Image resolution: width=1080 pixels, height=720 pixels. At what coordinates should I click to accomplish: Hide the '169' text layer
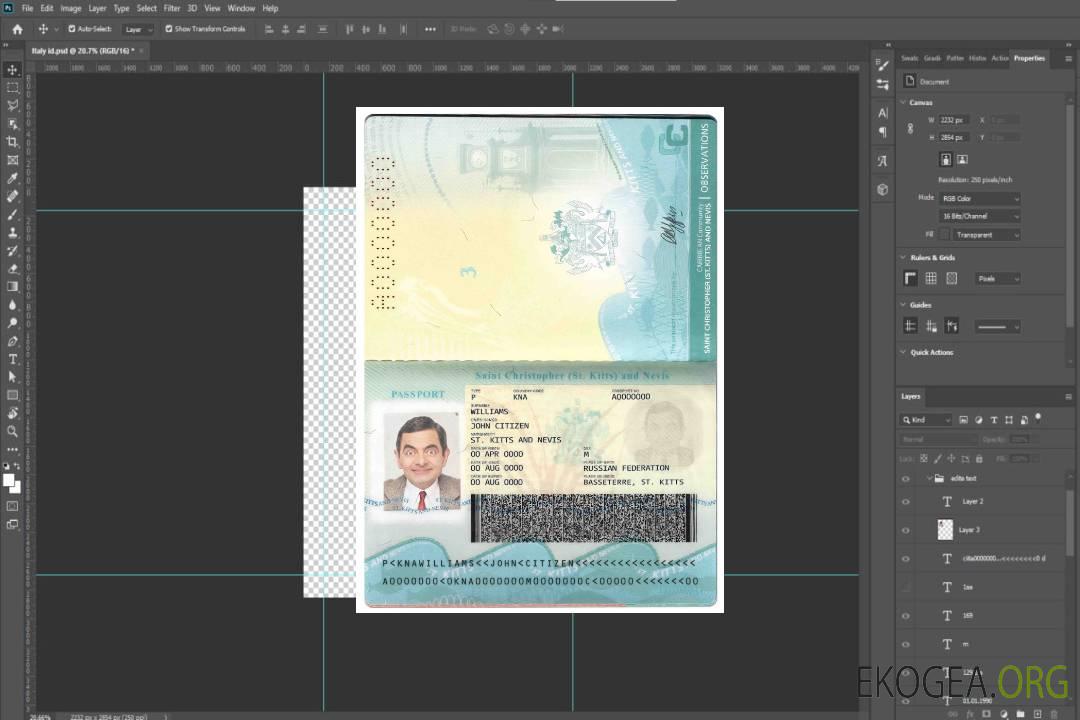pyautogui.click(x=906, y=616)
